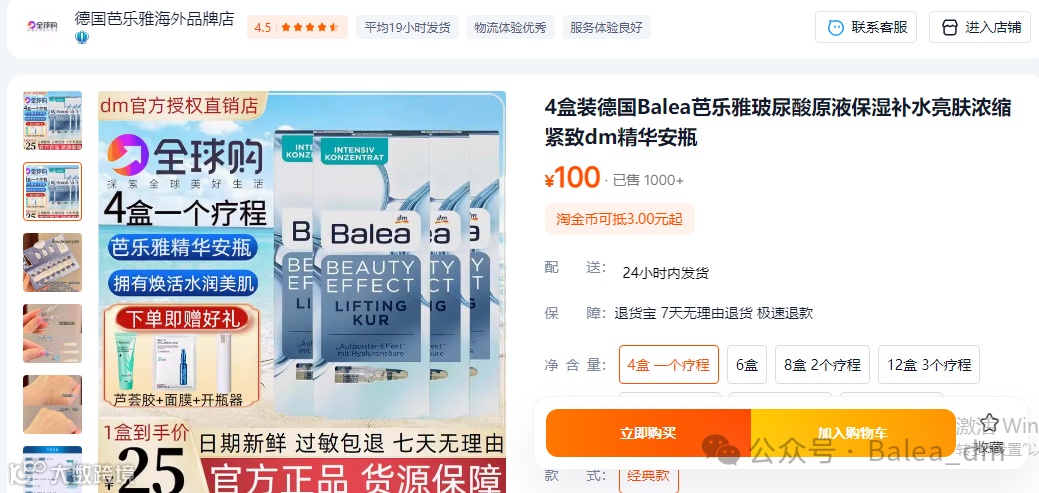Select the 6盒 quantity option

747,364
